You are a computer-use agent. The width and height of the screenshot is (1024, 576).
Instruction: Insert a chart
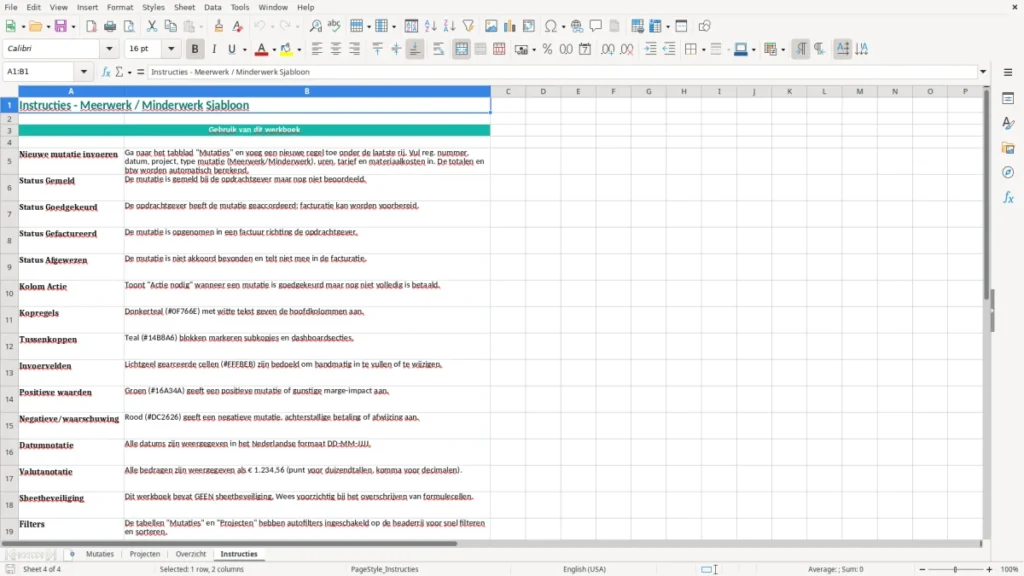click(x=510, y=26)
